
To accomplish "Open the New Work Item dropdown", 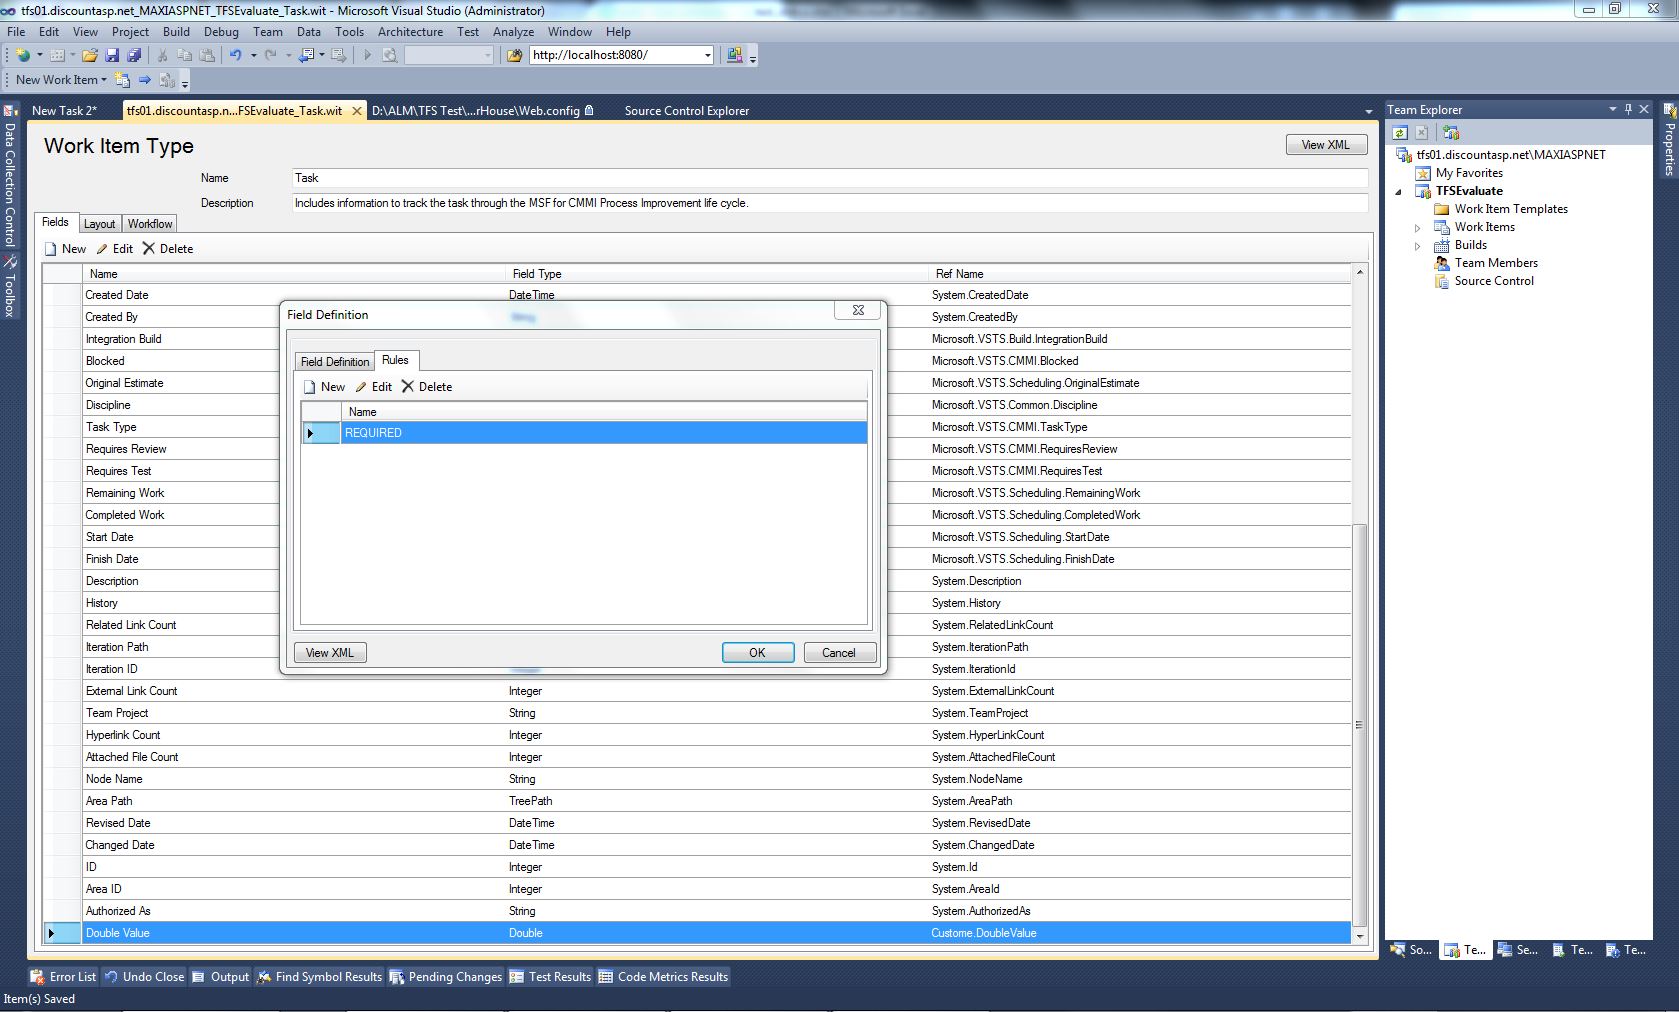I will click(61, 80).
